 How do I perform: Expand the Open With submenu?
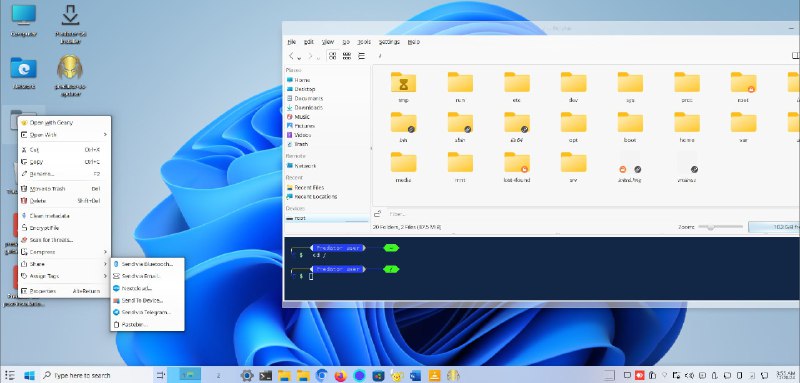coord(64,135)
